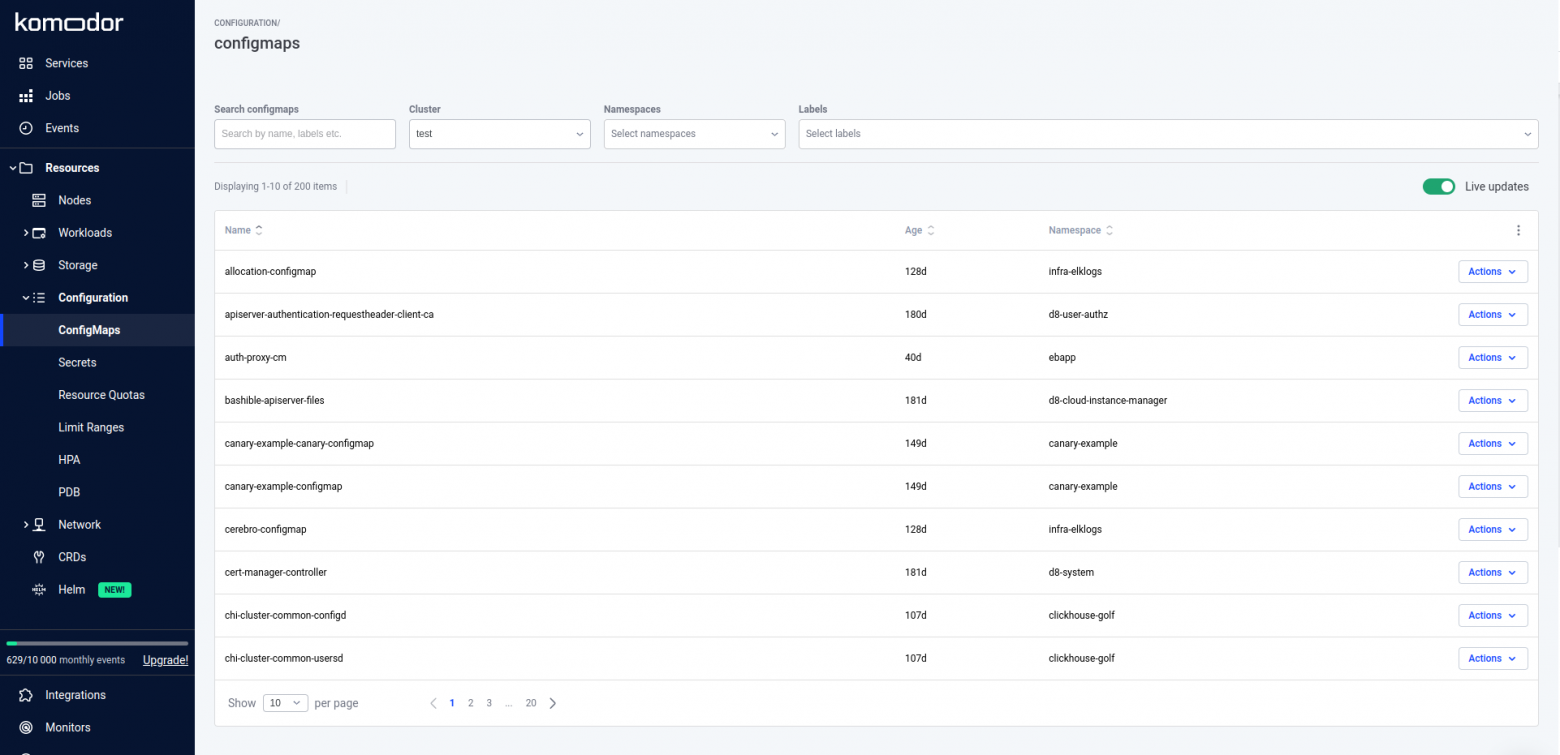Screen dimensions: 1560x755
Task: Sort table by Age column arrows
Action: 931,230
